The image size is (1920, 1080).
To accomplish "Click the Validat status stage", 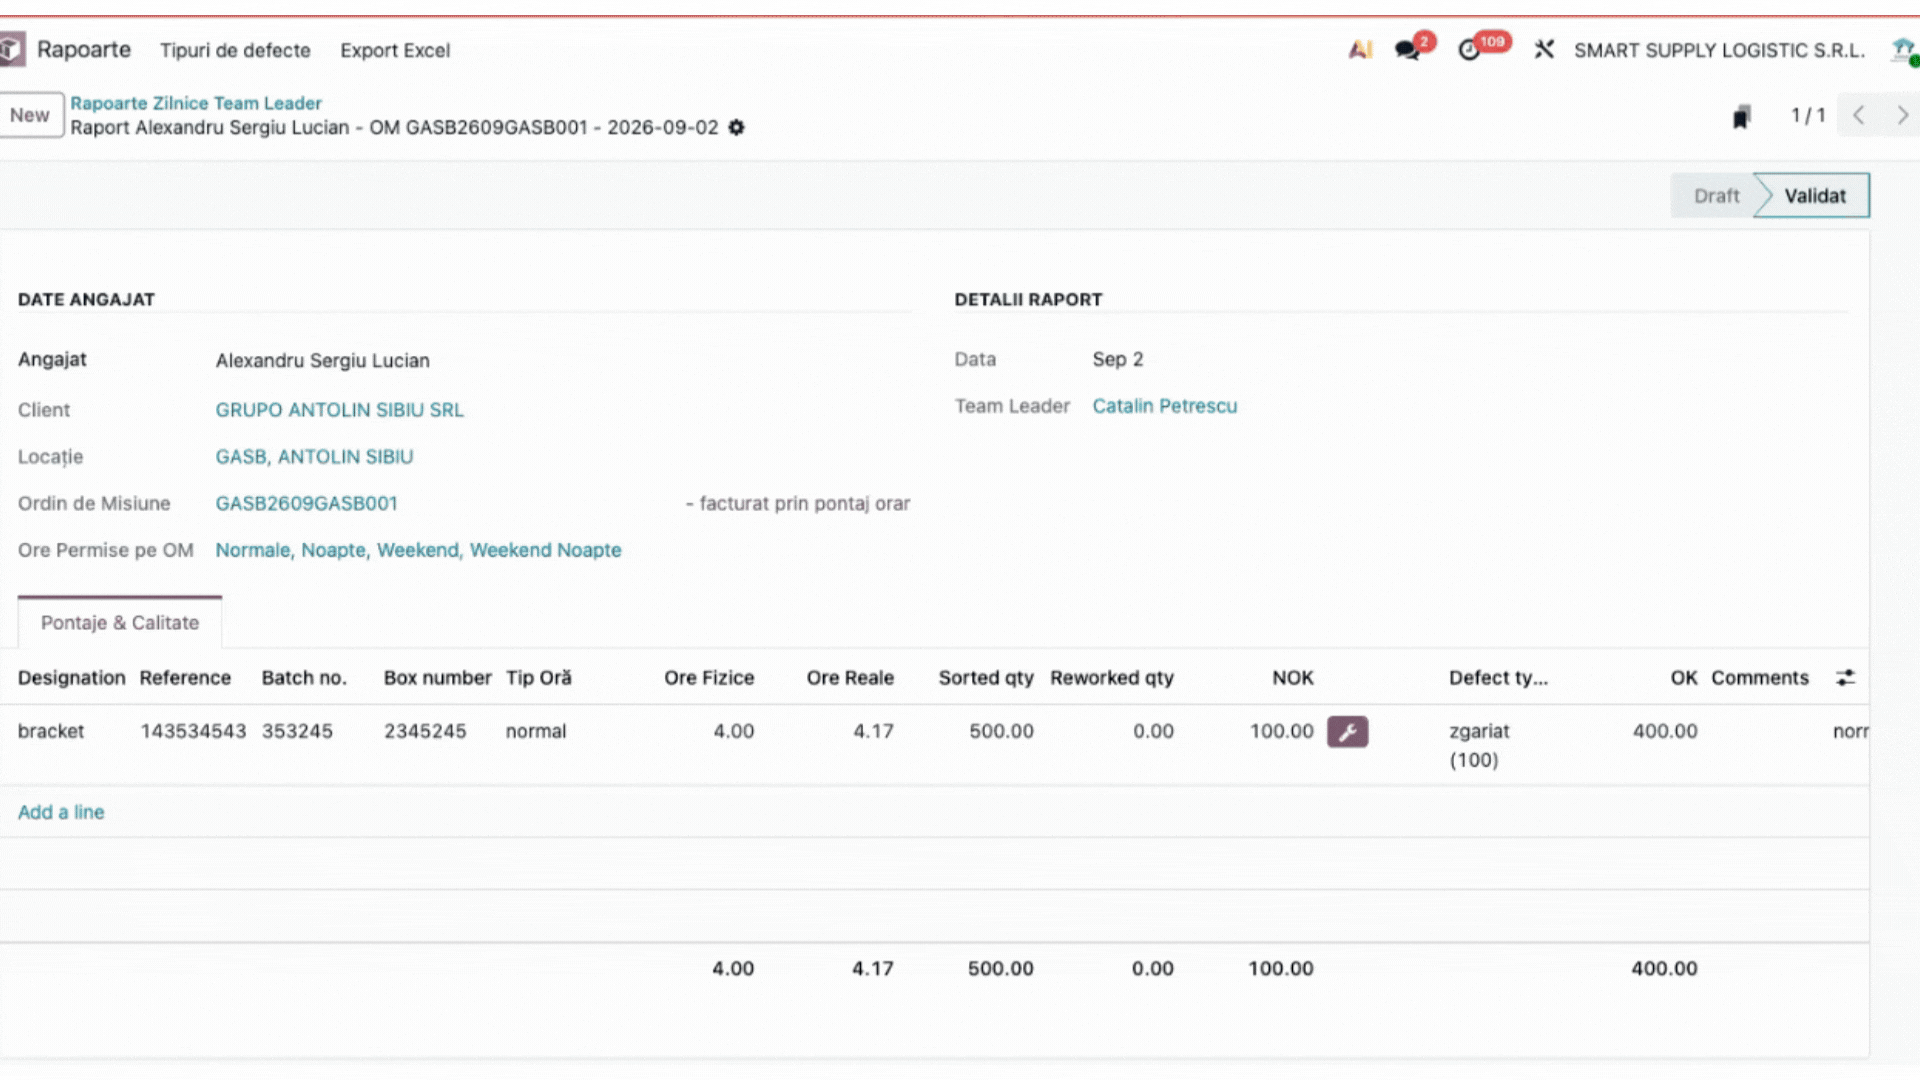I will (1815, 196).
